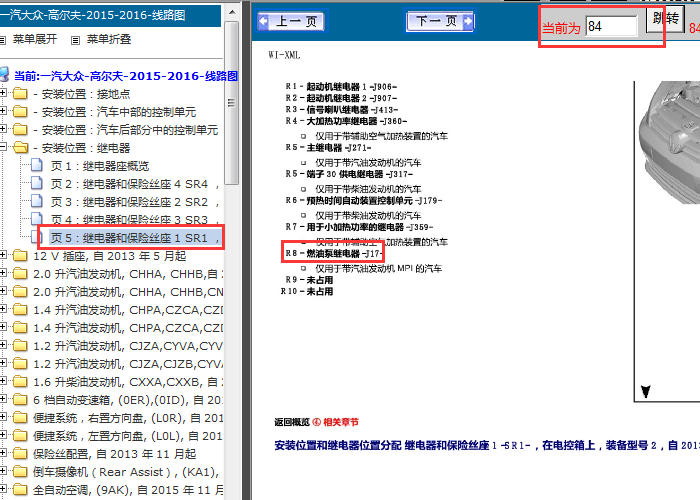Click folder icon of 保险丝配置
The height and width of the screenshot is (500, 700).
pos(20,454)
